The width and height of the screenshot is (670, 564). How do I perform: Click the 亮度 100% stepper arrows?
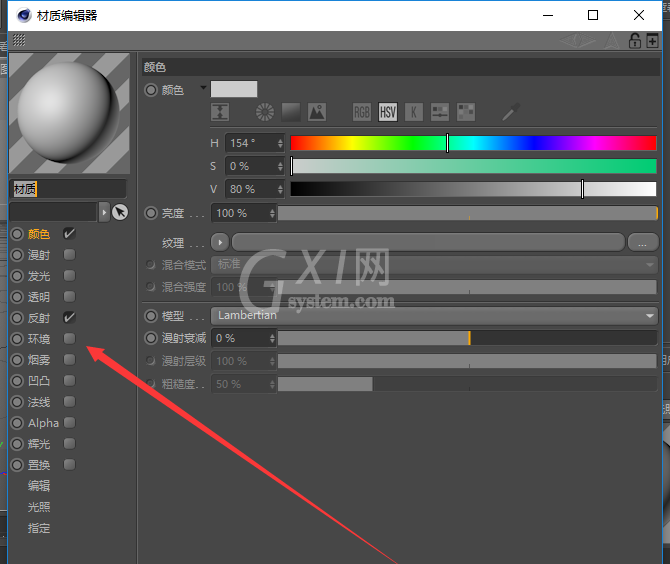pyautogui.click(x=272, y=213)
